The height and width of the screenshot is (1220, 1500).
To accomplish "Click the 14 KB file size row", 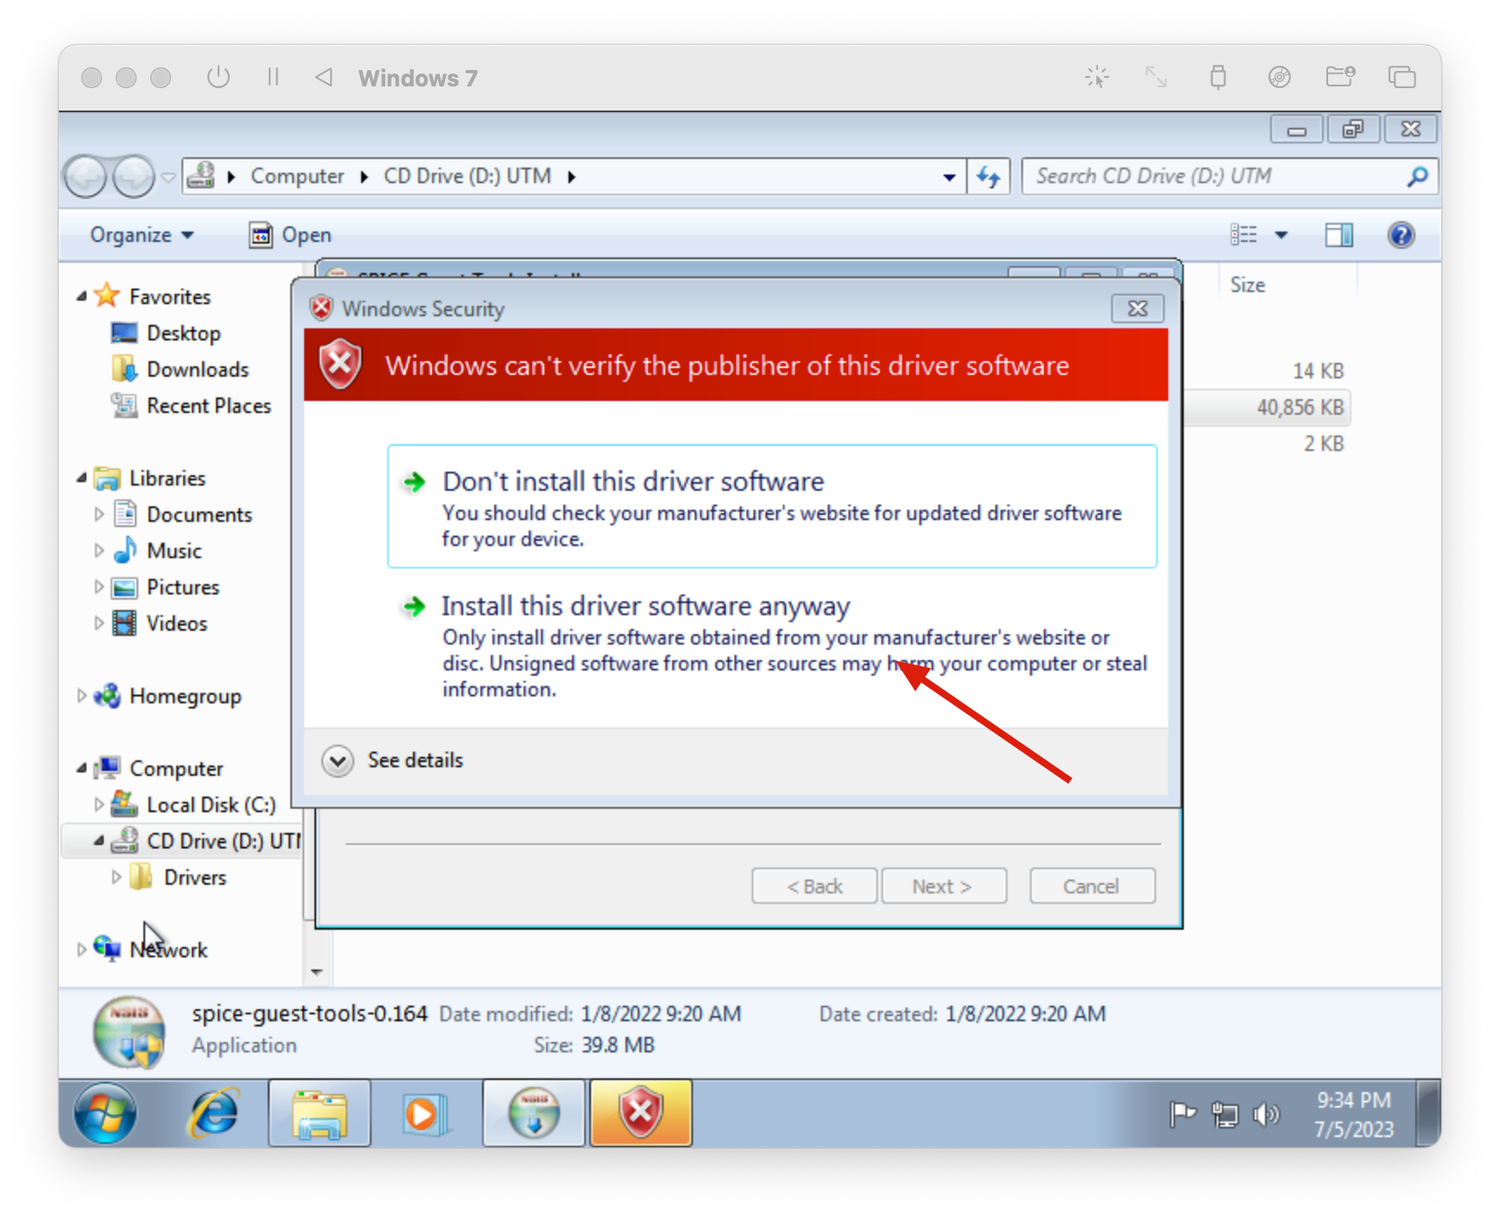I will click(1317, 372).
